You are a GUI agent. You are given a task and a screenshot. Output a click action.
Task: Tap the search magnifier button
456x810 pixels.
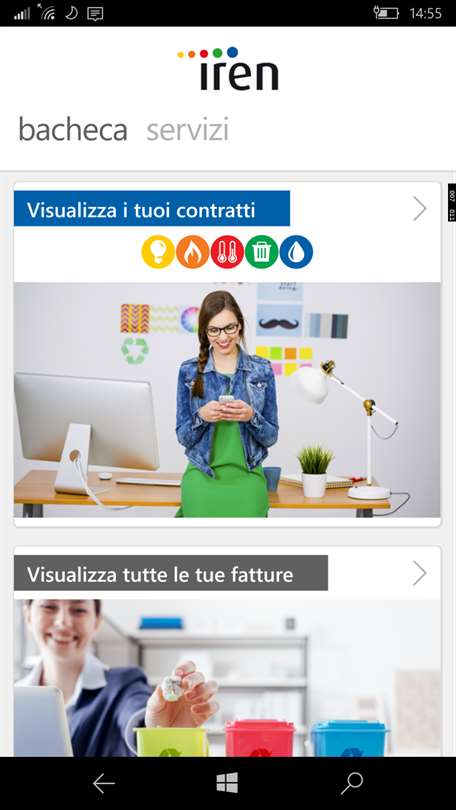(x=352, y=784)
